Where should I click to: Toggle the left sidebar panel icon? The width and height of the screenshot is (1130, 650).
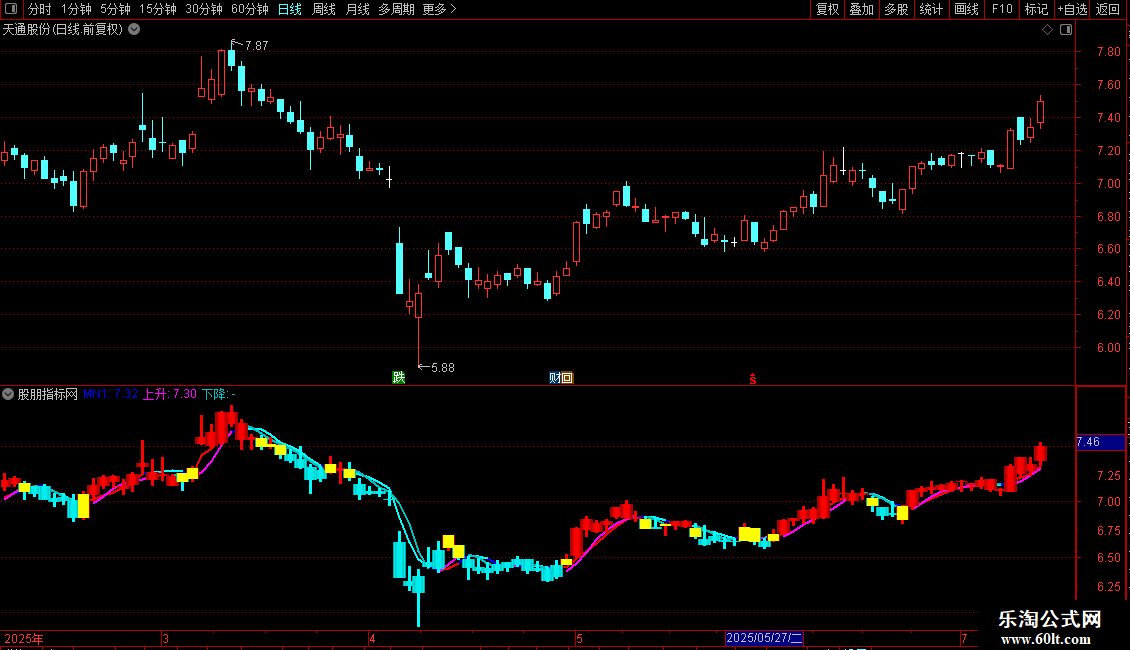tap(11, 9)
